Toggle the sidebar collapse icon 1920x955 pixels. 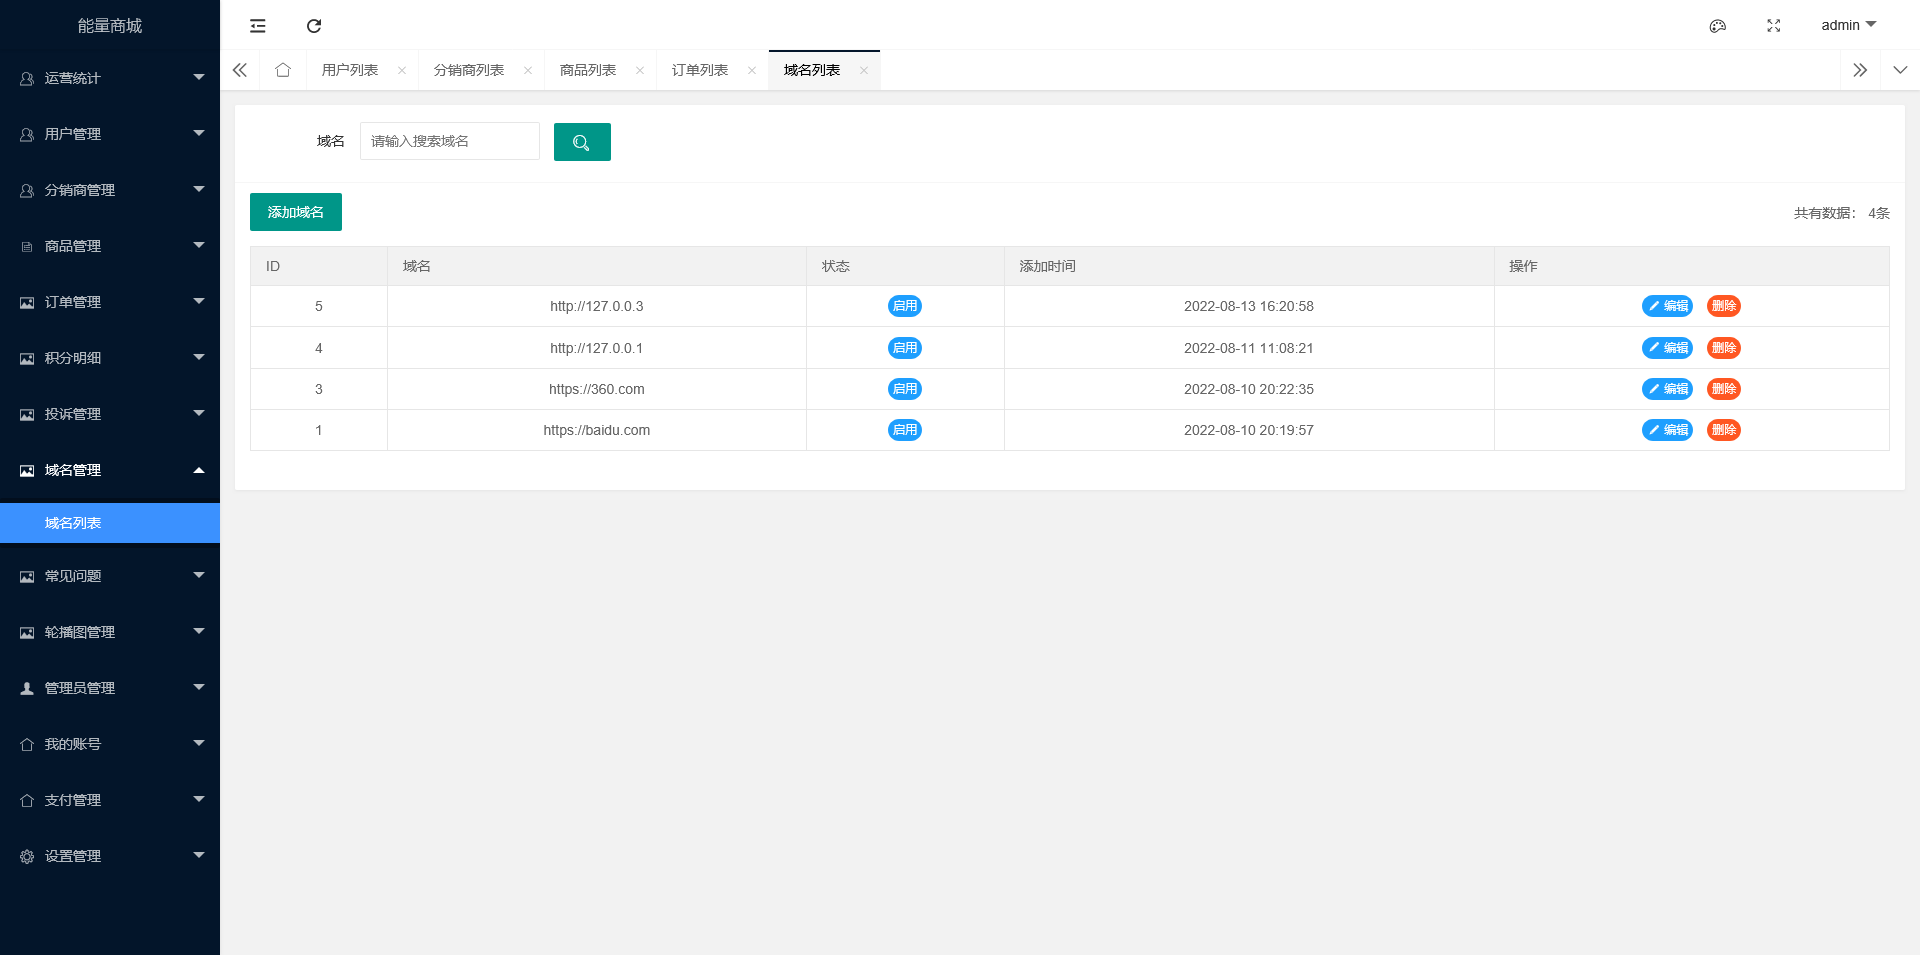pyautogui.click(x=258, y=26)
